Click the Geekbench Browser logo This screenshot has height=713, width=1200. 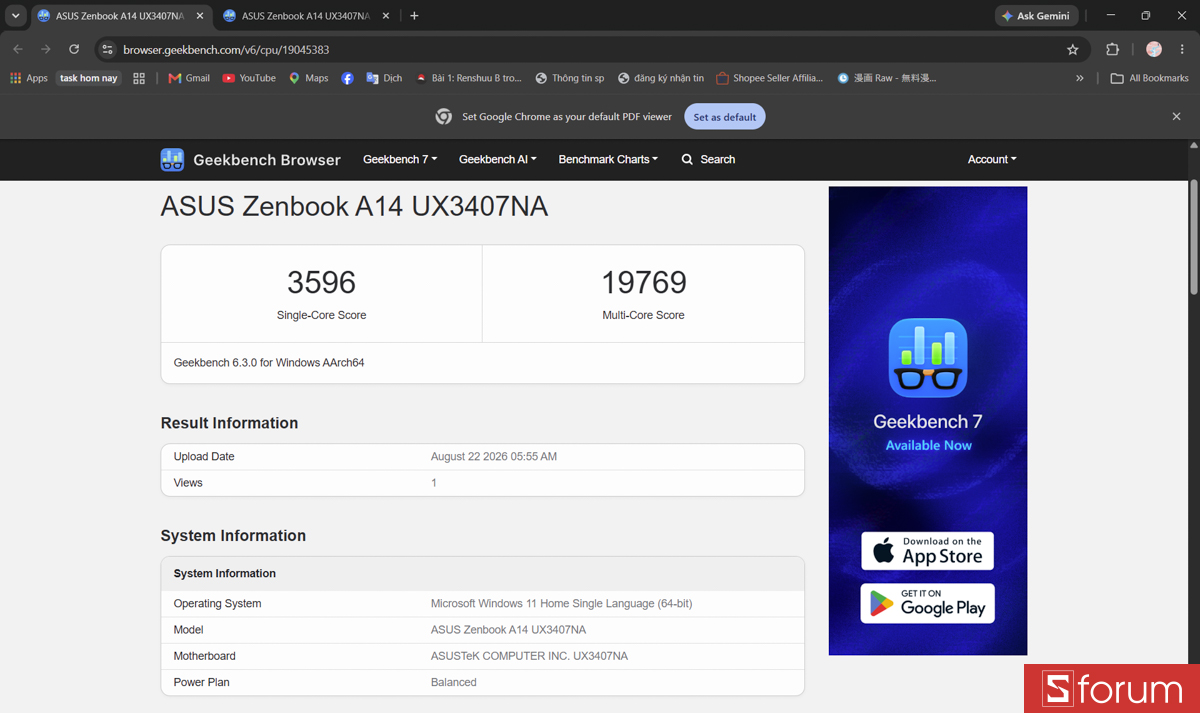(x=251, y=160)
